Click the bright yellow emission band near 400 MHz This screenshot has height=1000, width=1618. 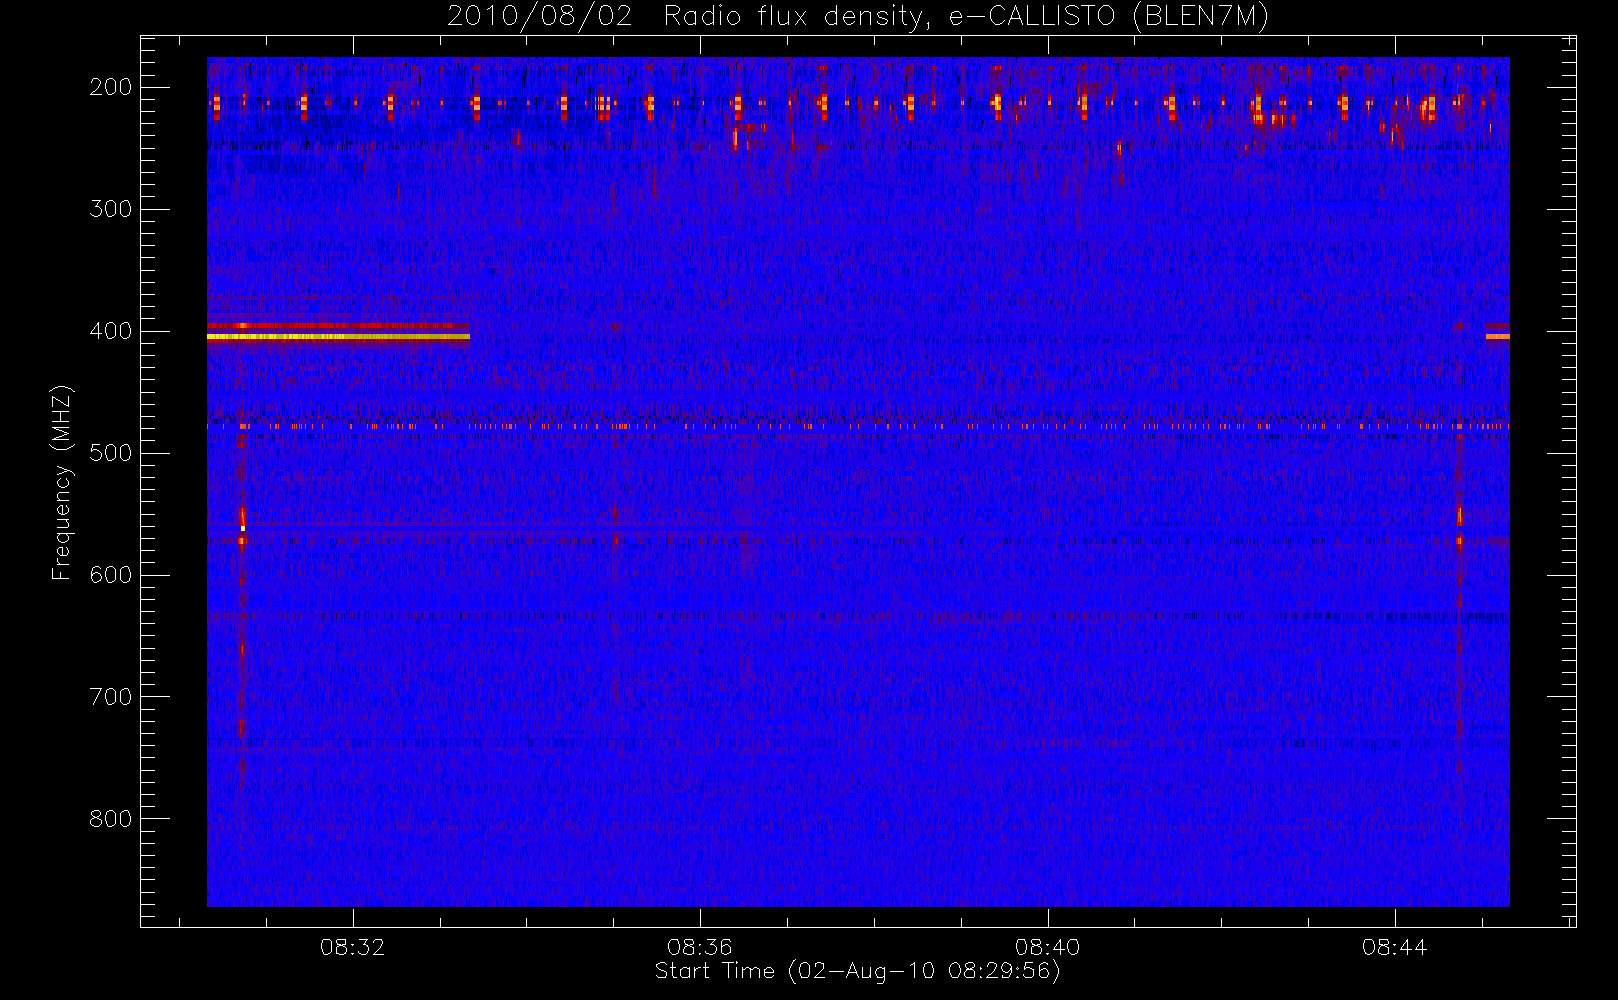338,337
